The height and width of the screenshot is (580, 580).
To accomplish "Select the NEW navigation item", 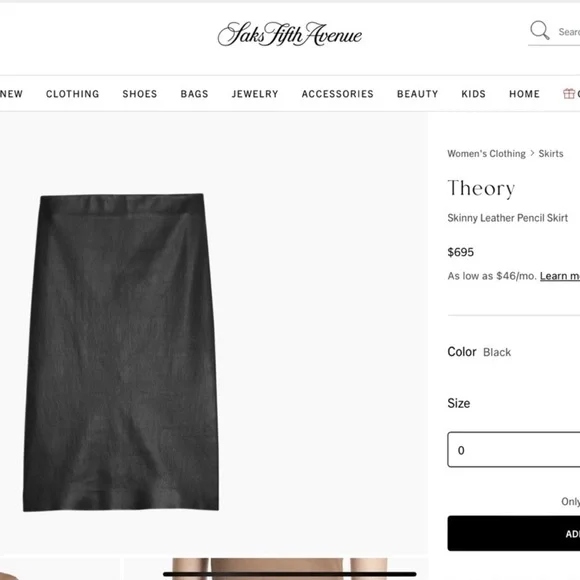I will [x=11, y=94].
